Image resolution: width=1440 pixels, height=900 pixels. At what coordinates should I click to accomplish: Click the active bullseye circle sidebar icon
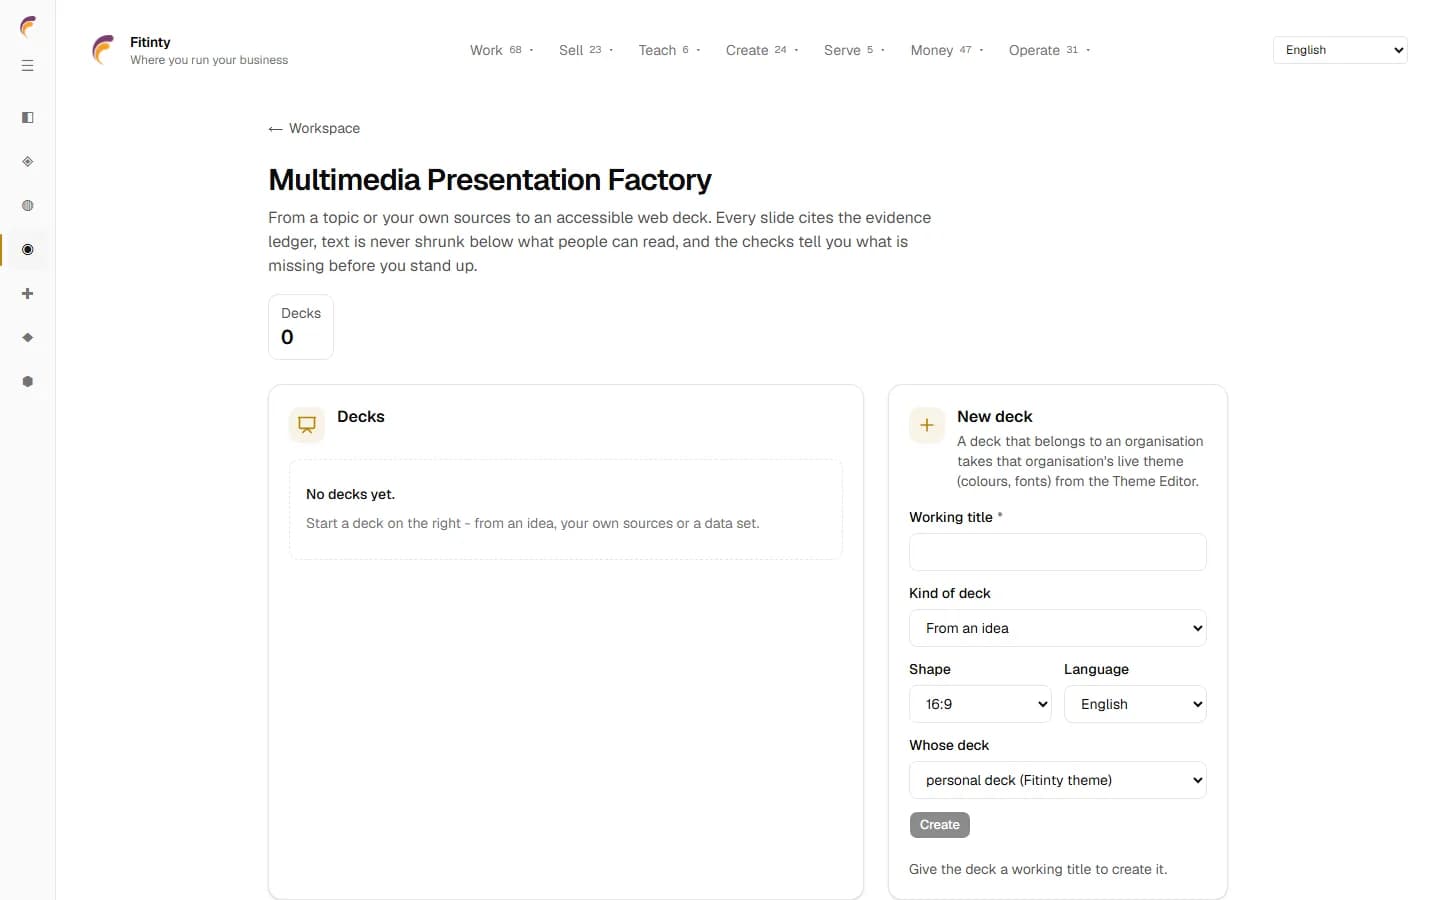pyautogui.click(x=28, y=250)
